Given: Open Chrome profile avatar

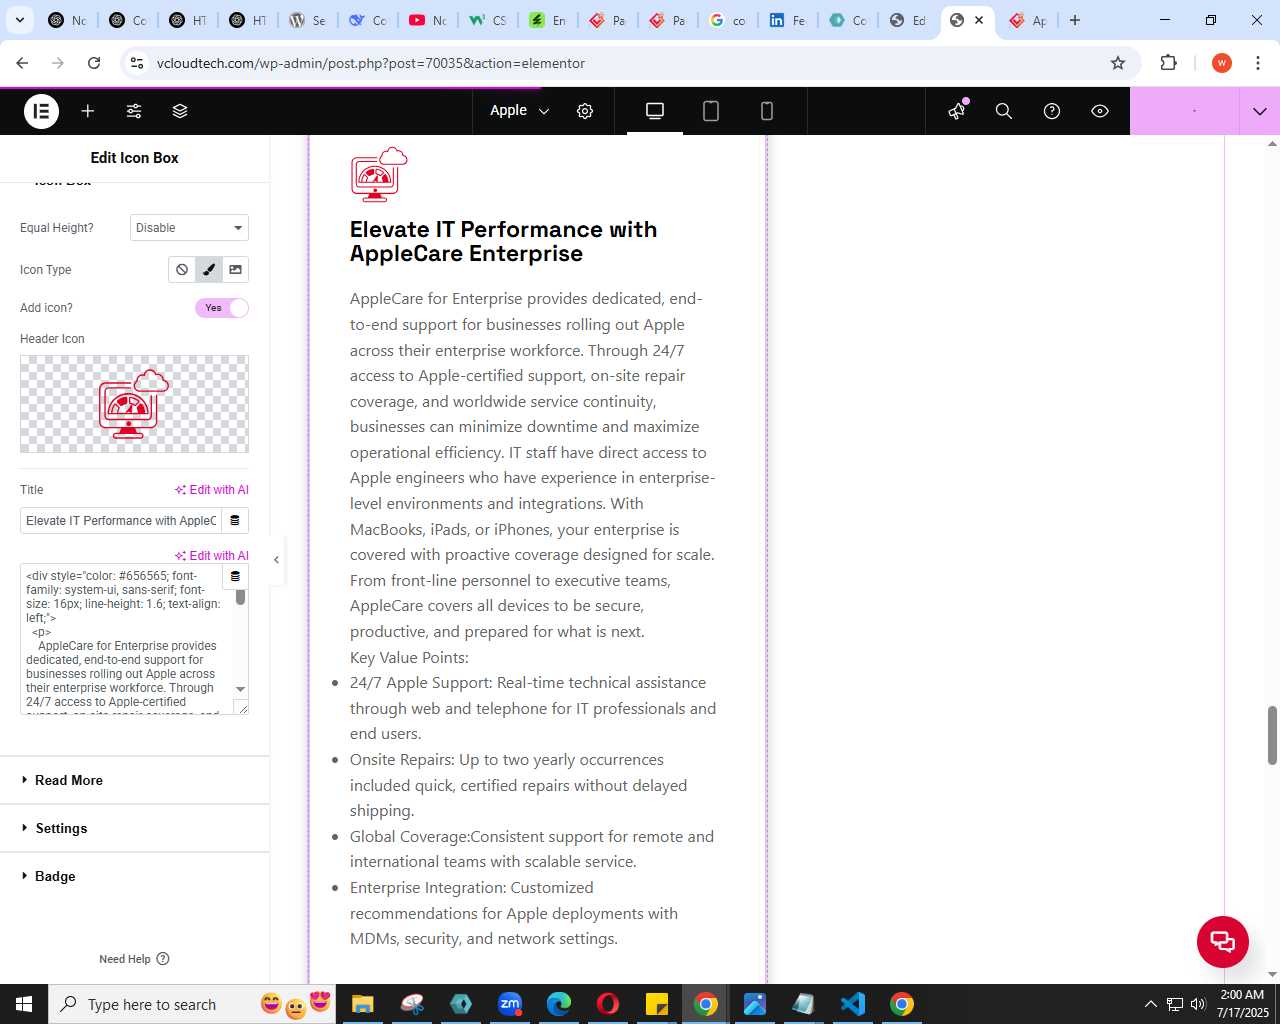Looking at the screenshot, I should pos(1221,63).
